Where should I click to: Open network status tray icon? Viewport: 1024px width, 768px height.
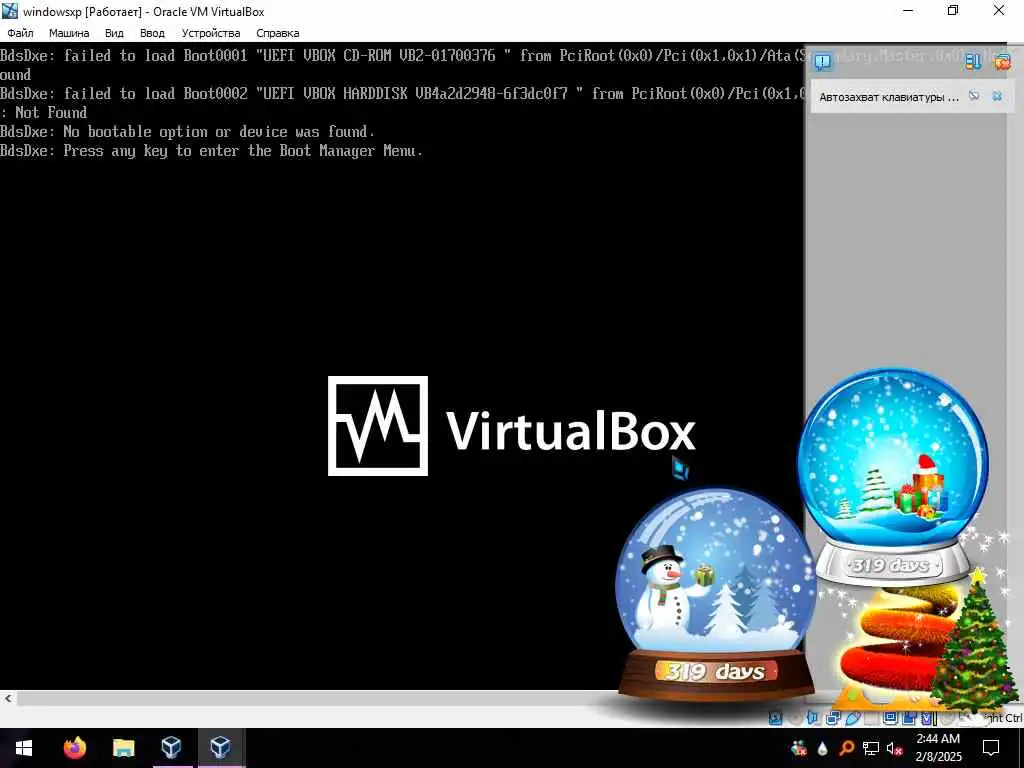tap(871, 748)
